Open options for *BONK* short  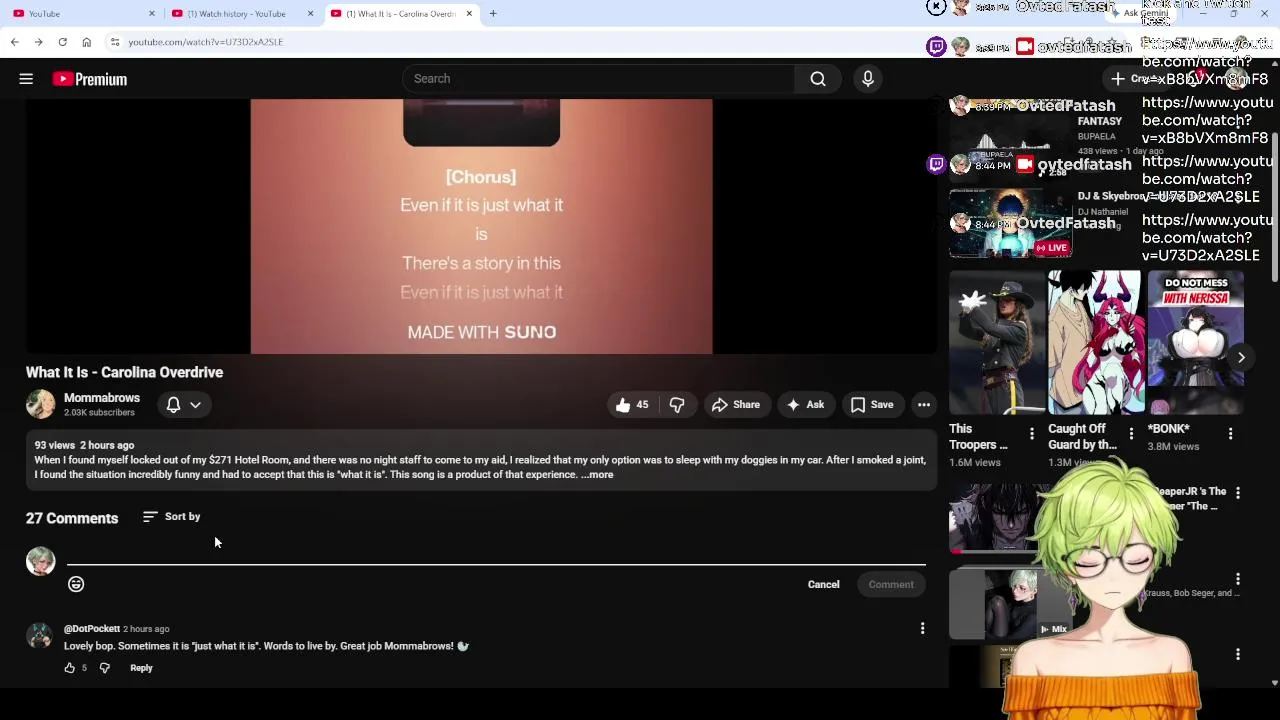click(x=1230, y=434)
